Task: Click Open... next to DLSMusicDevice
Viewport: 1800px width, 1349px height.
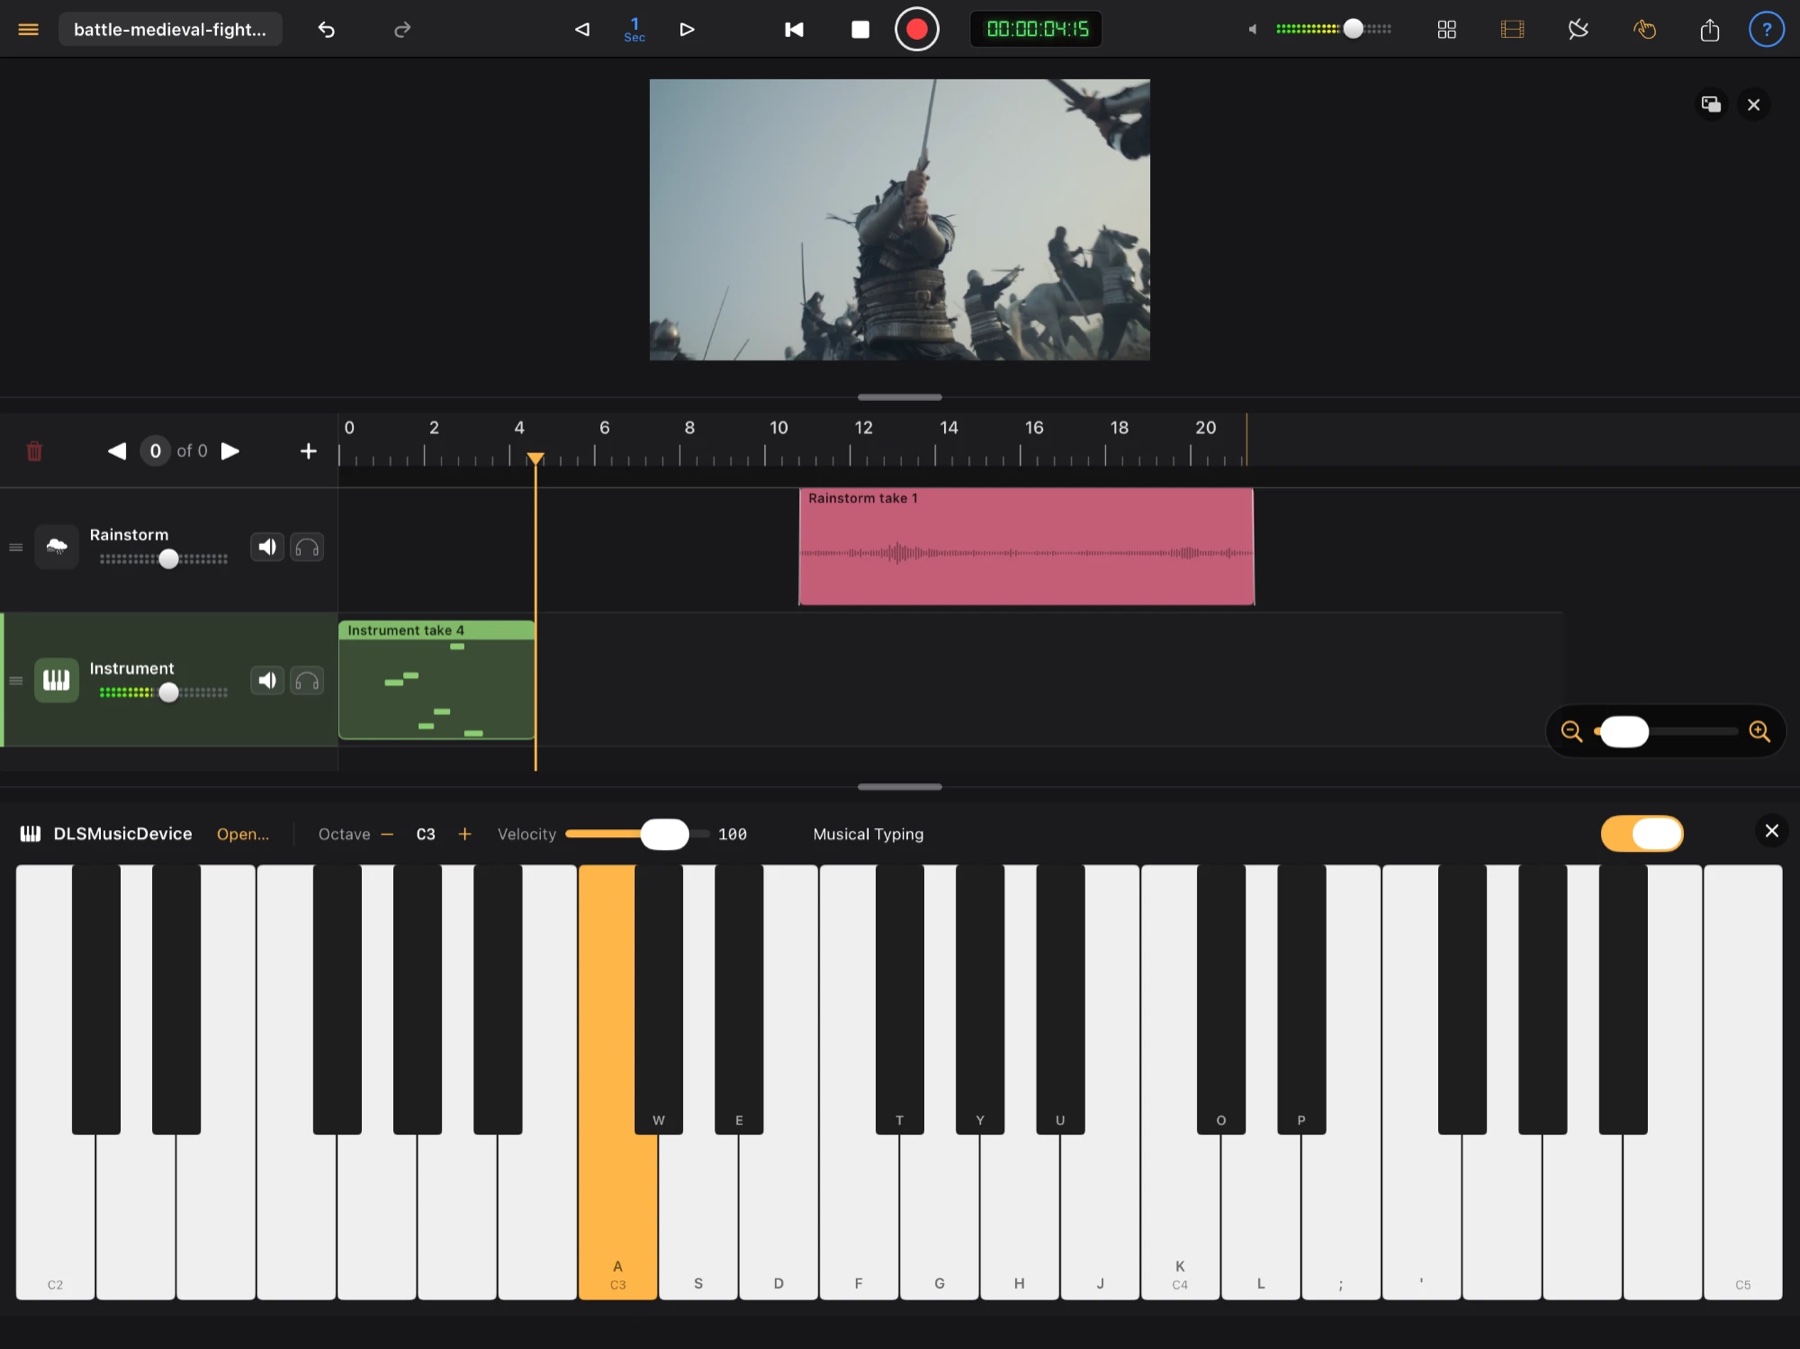Action: (243, 834)
